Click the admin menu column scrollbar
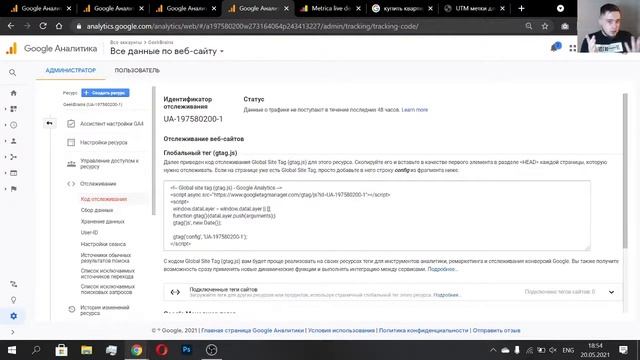 tap(153, 150)
